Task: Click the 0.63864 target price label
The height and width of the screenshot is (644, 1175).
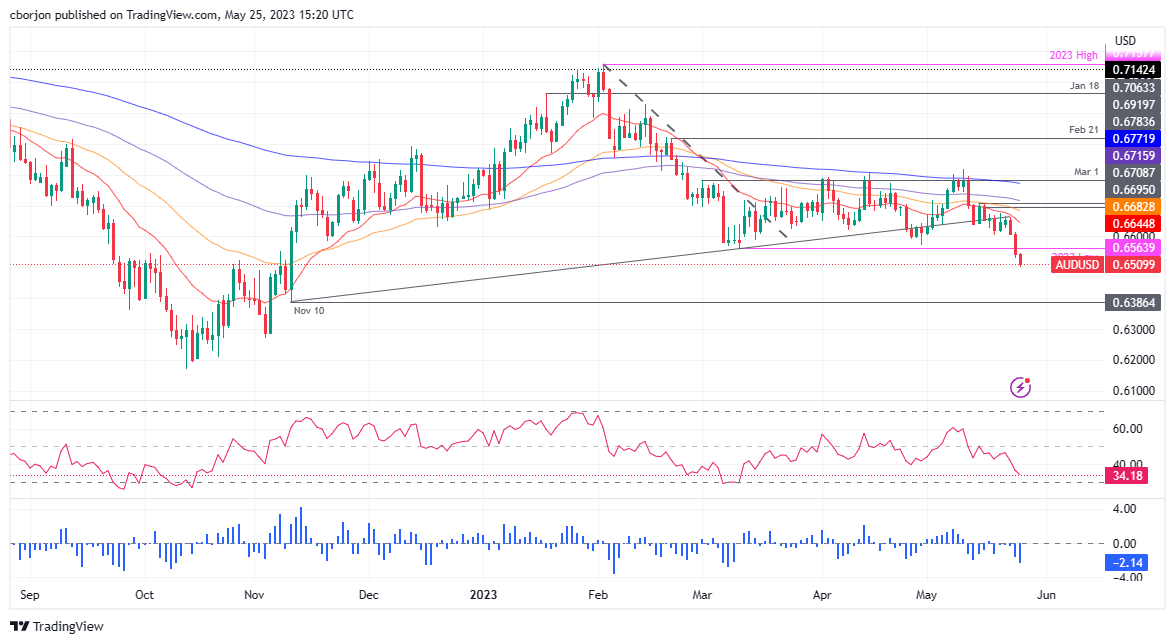Action: [1132, 301]
